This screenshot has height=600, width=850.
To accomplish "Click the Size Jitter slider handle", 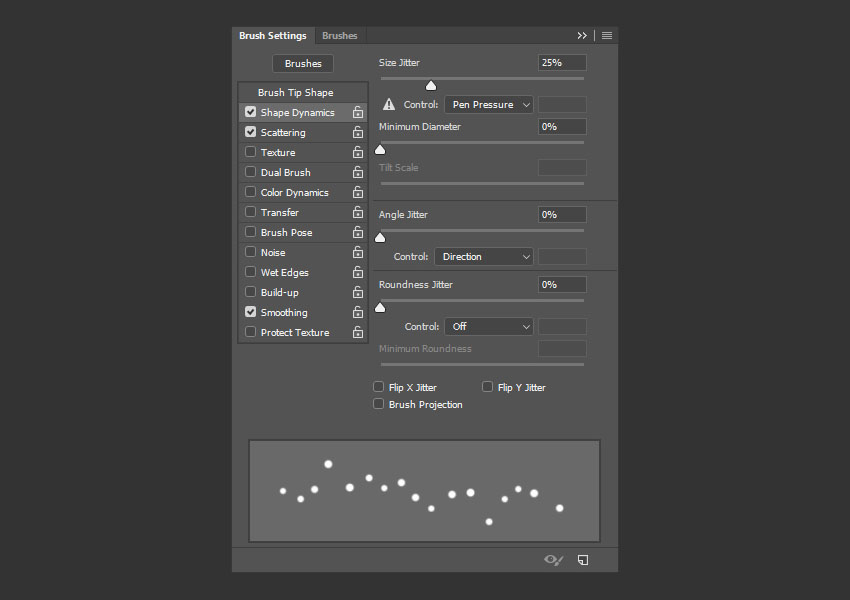I will point(431,86).
